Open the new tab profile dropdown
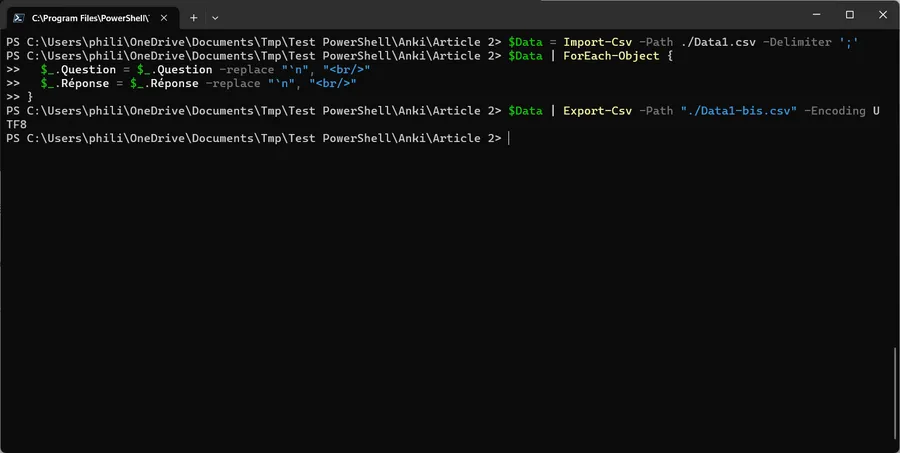 pos(215,17)
